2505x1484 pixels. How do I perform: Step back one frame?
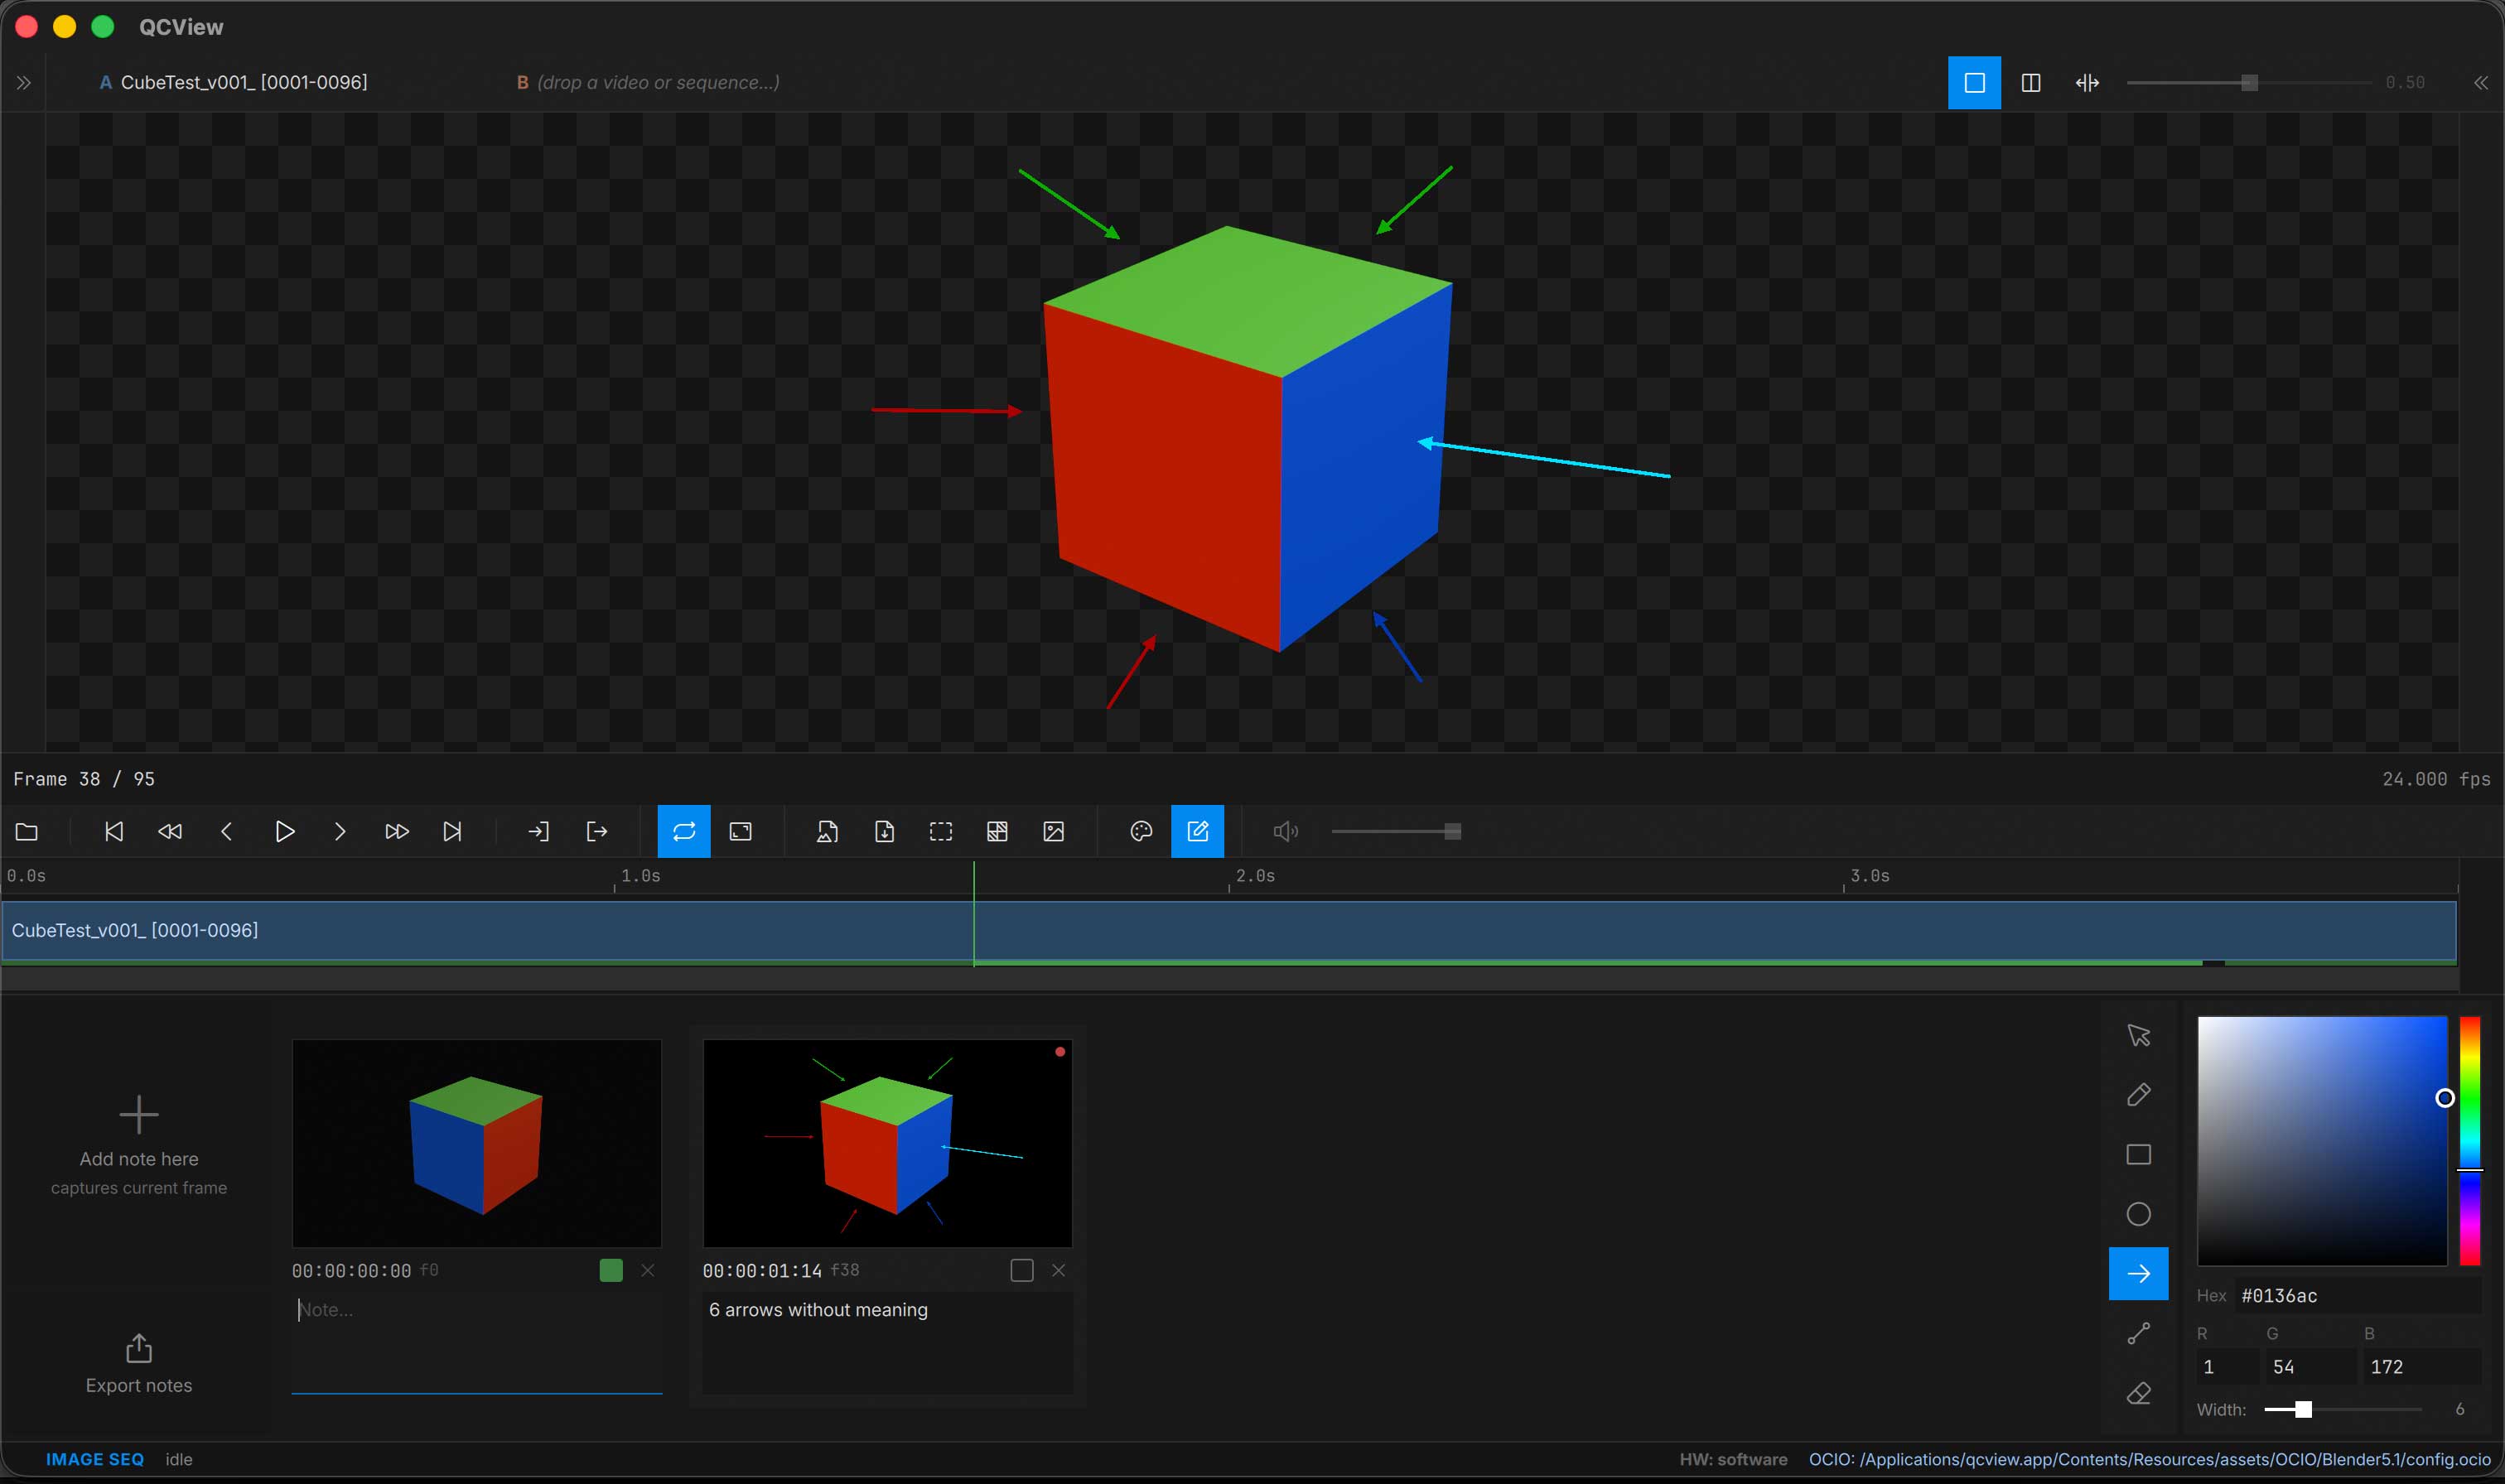pos(227,832)
